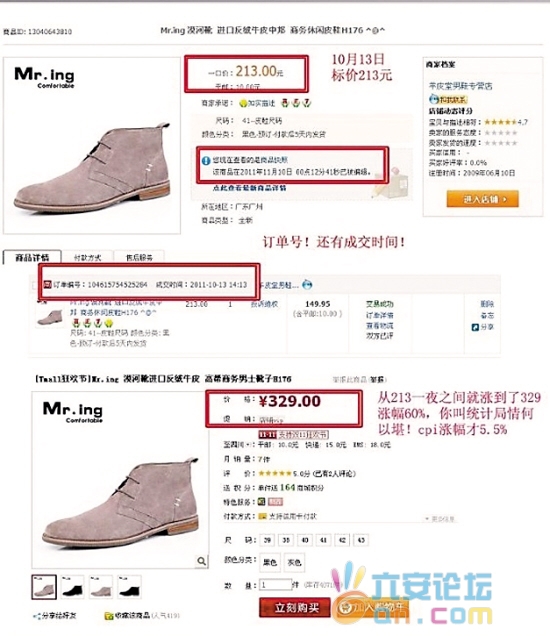Click the blue chat icon next to shop name
Screen dimensions: 550x636
pos(307,285)
